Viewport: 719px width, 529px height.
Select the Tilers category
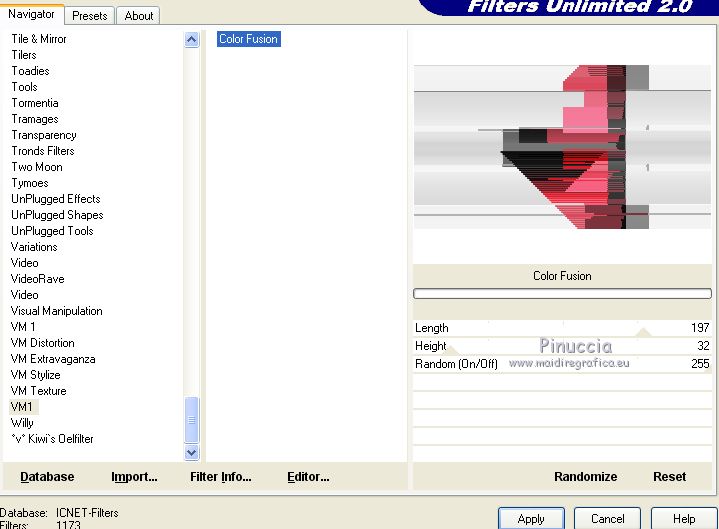pos(24,55)
